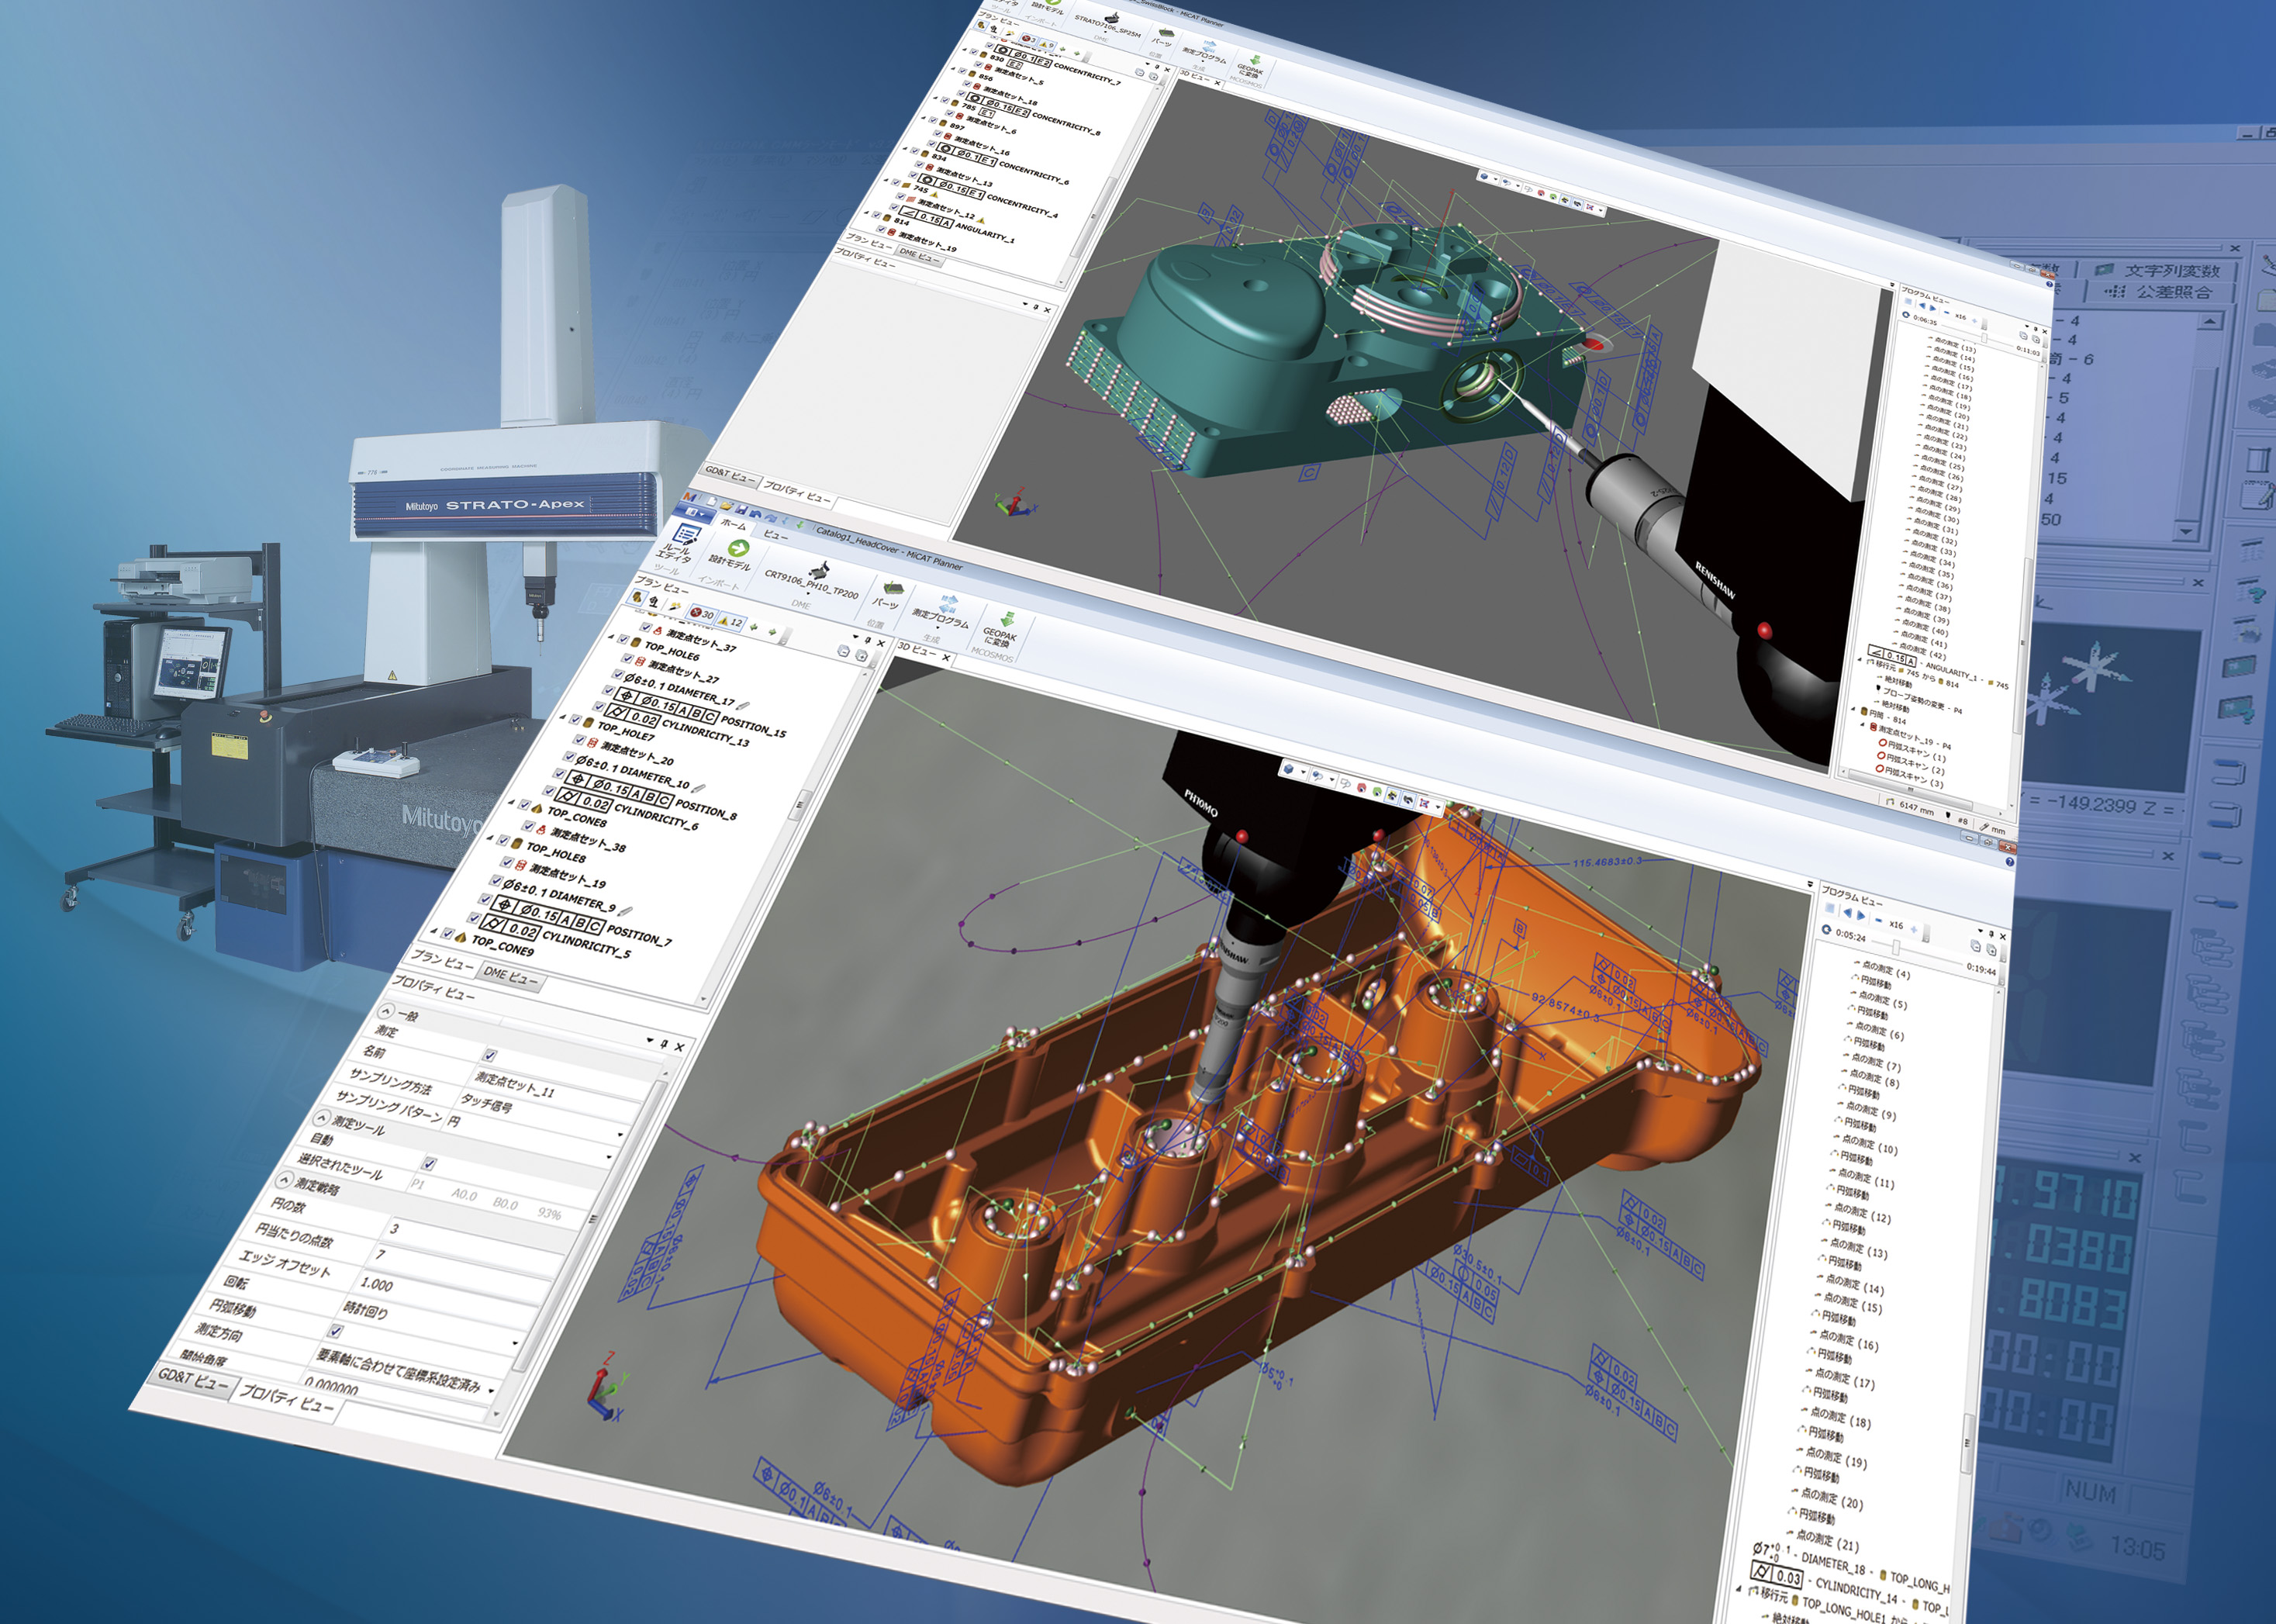This screenshot has width=2276, height=1624.
Task: Collapse the 測定戦略 section in property view
Action: [x=285, y=1181]
